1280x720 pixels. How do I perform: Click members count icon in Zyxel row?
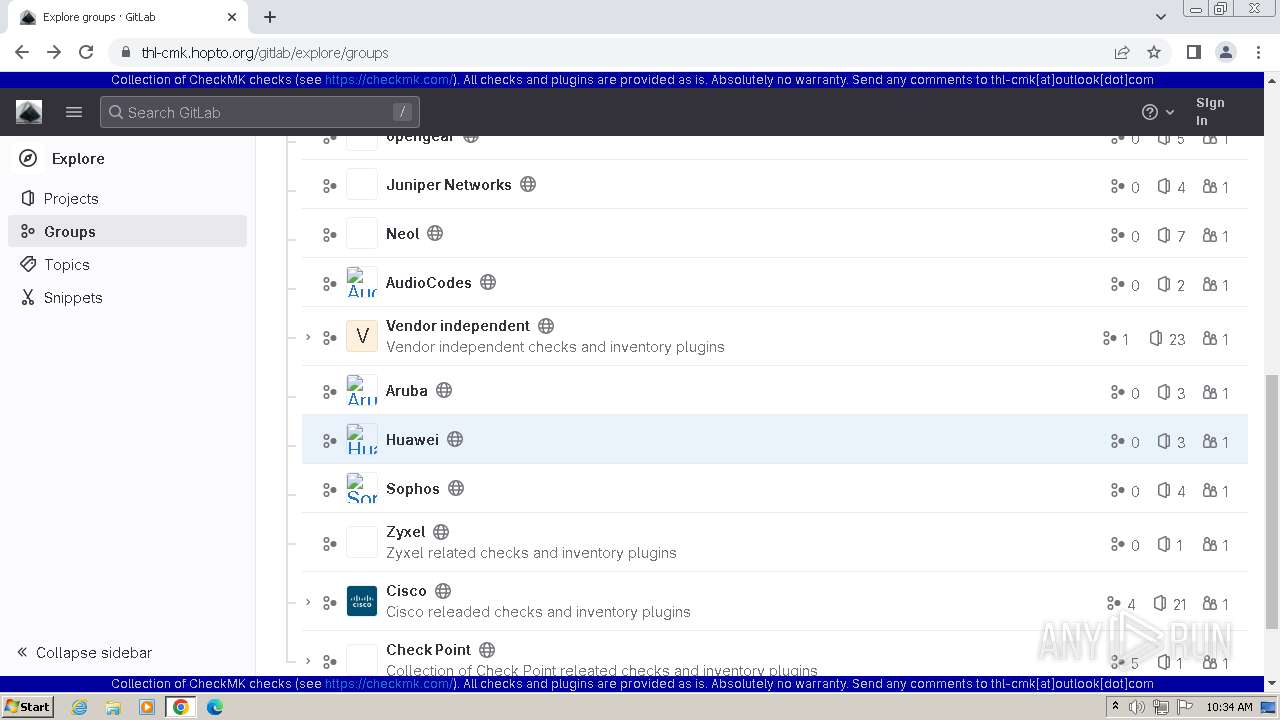(x=1210, y=544)
